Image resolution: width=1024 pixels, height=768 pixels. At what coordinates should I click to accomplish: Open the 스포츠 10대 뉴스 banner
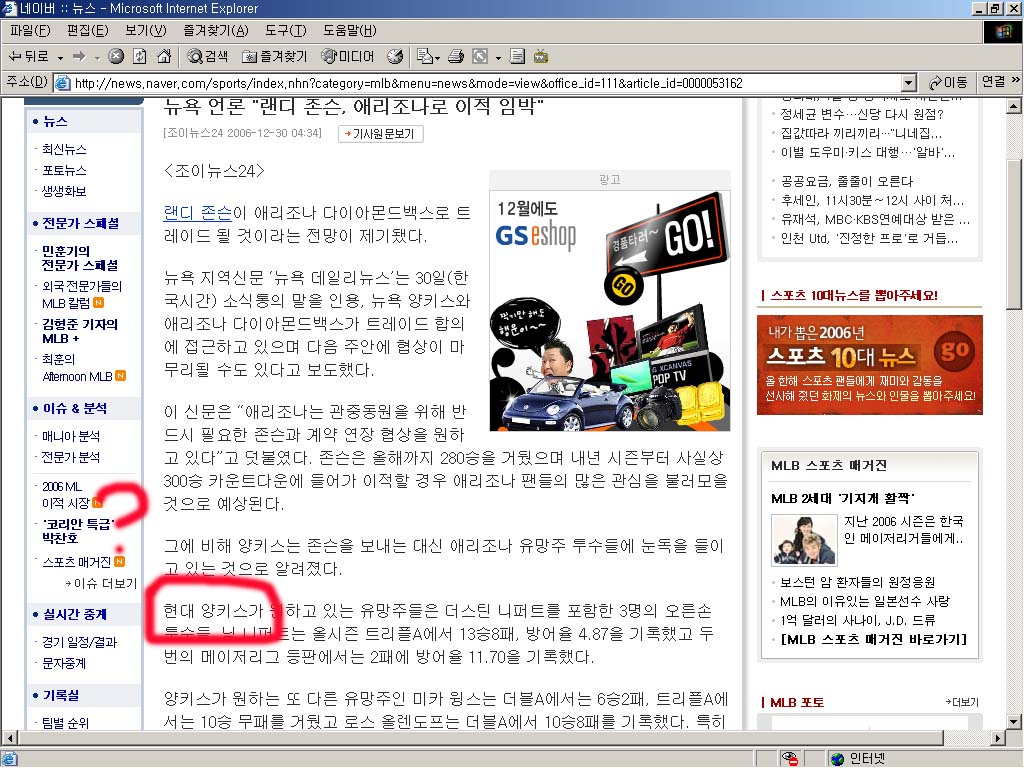coord(869,365)
